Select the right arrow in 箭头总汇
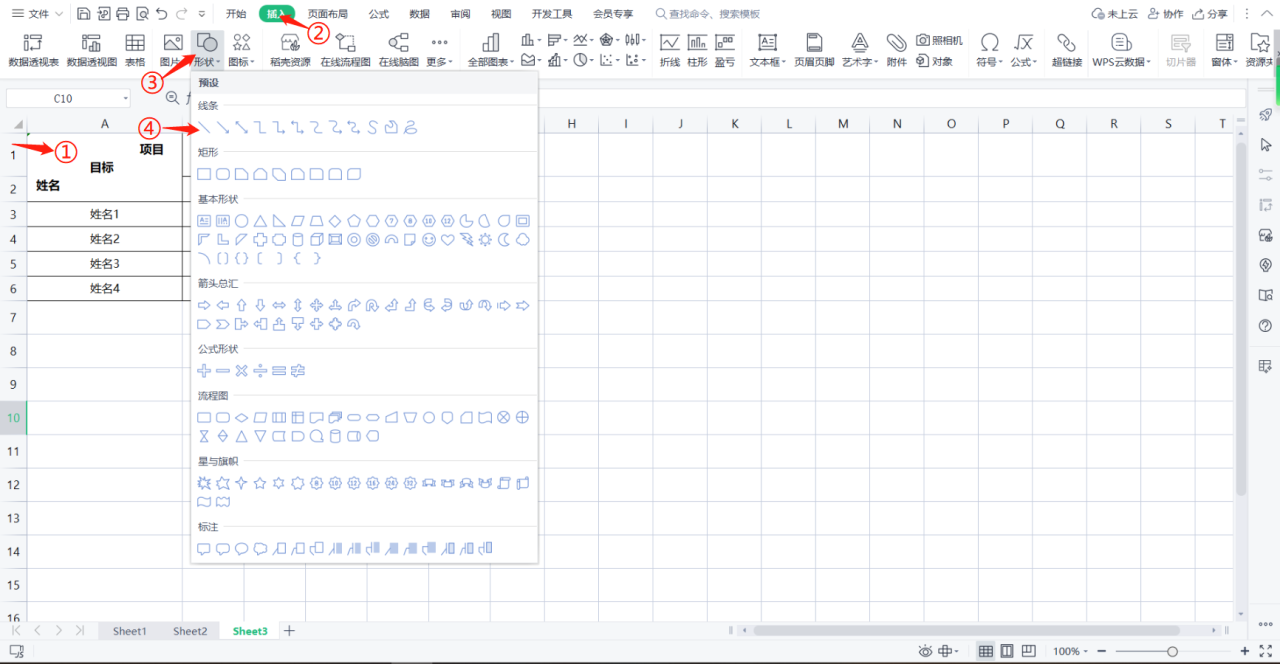 (x=204, y=305)
